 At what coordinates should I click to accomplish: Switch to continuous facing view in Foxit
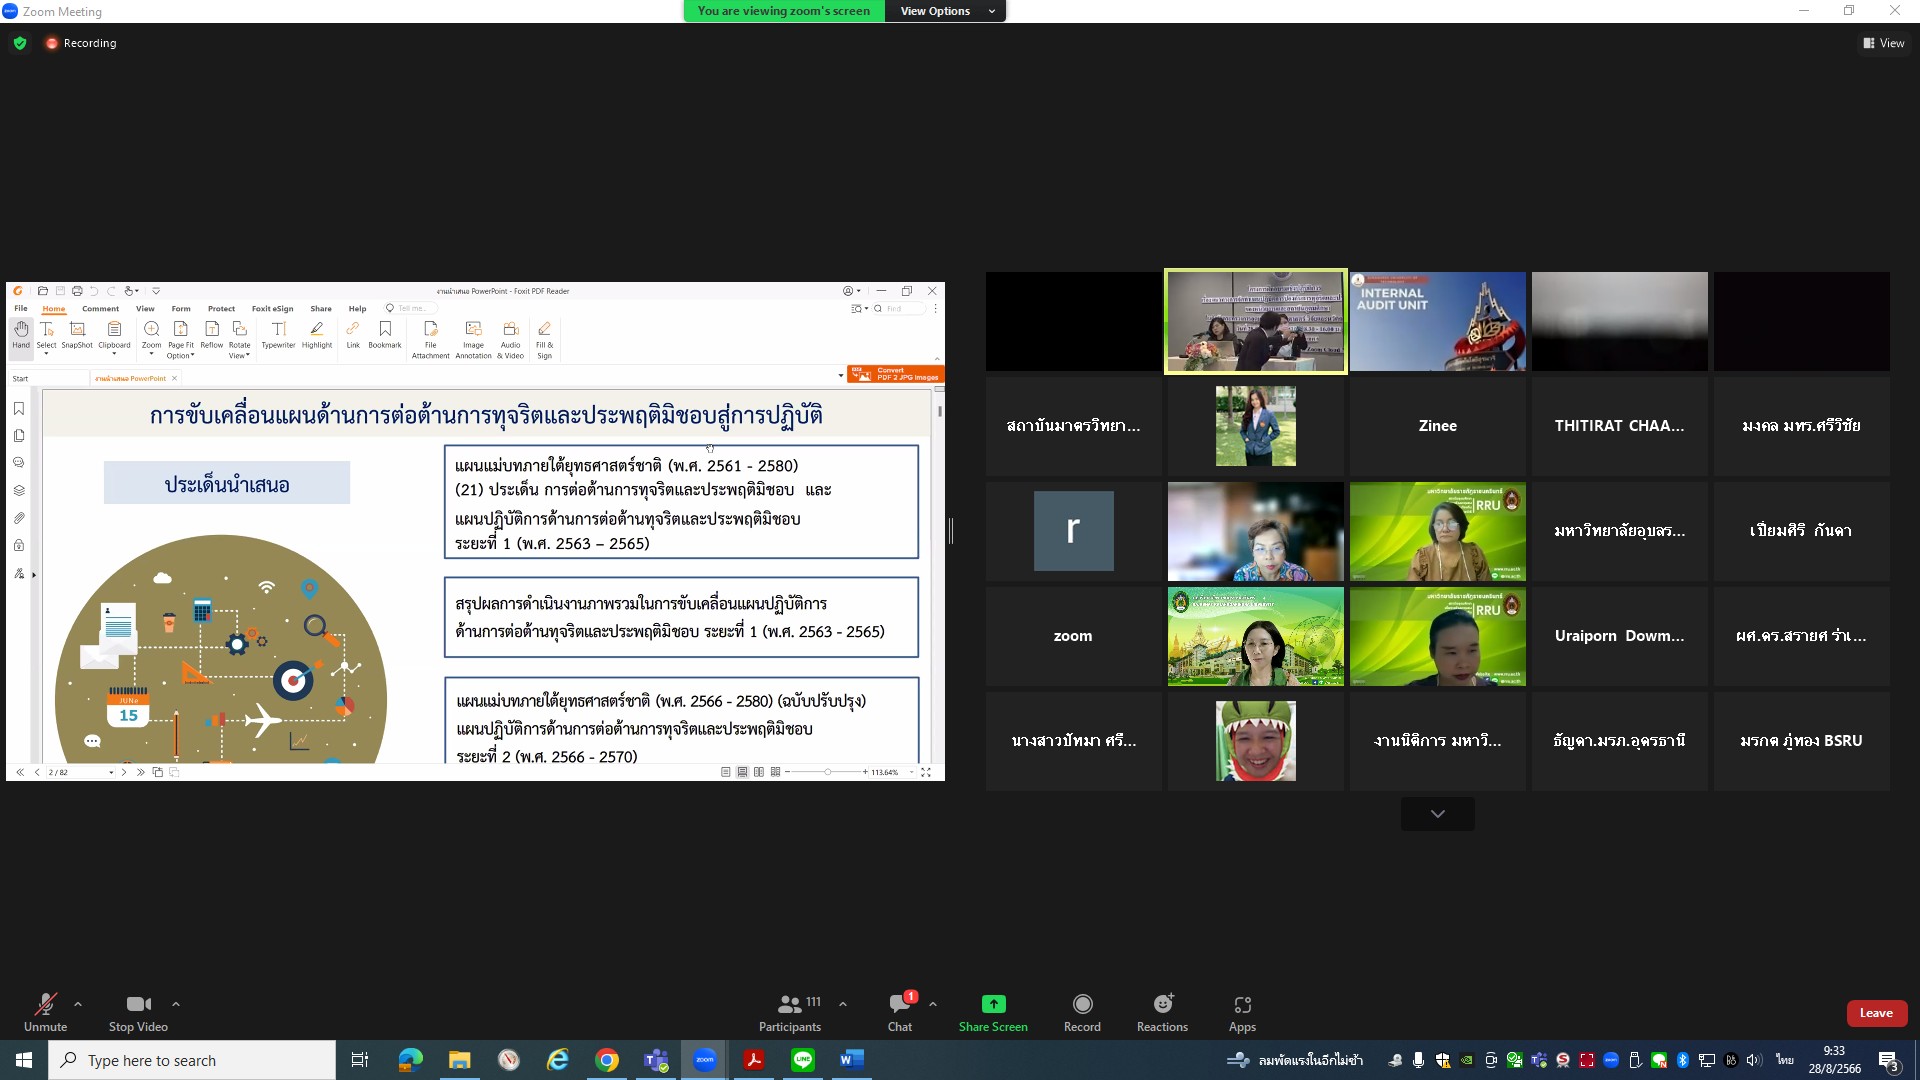(x=776, y=772)
